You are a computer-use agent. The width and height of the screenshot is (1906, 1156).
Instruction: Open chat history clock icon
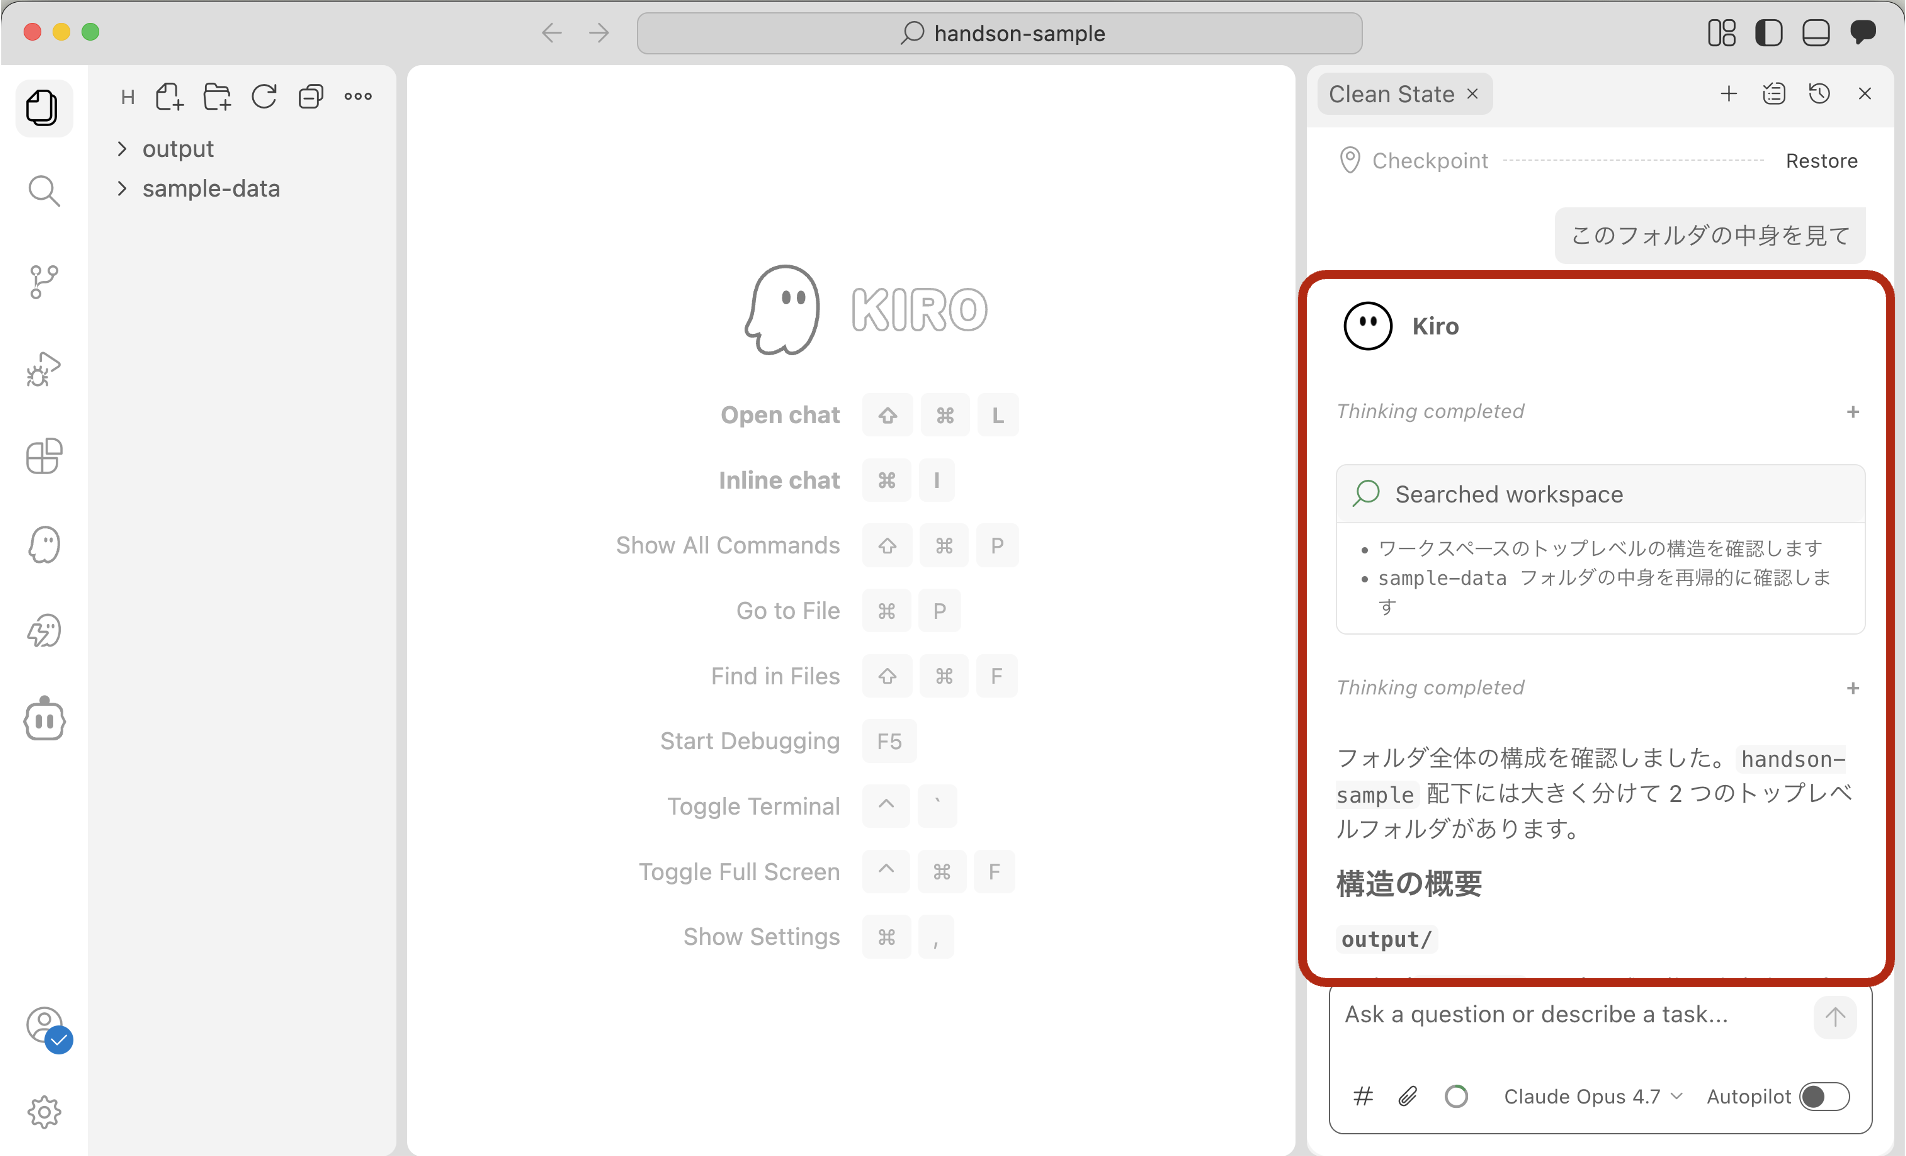point(1820,93)
